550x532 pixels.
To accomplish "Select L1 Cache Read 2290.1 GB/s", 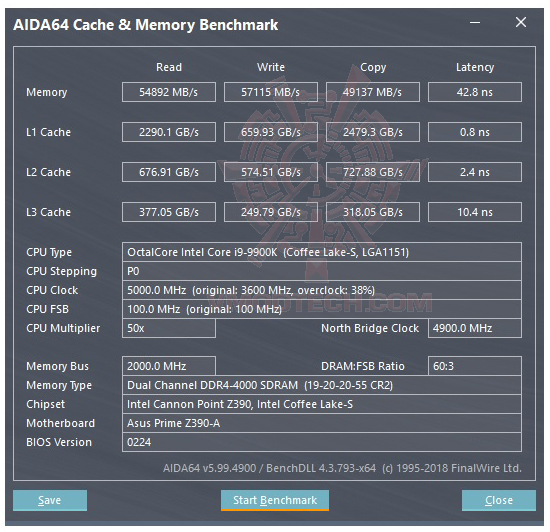I will [169, 132].
